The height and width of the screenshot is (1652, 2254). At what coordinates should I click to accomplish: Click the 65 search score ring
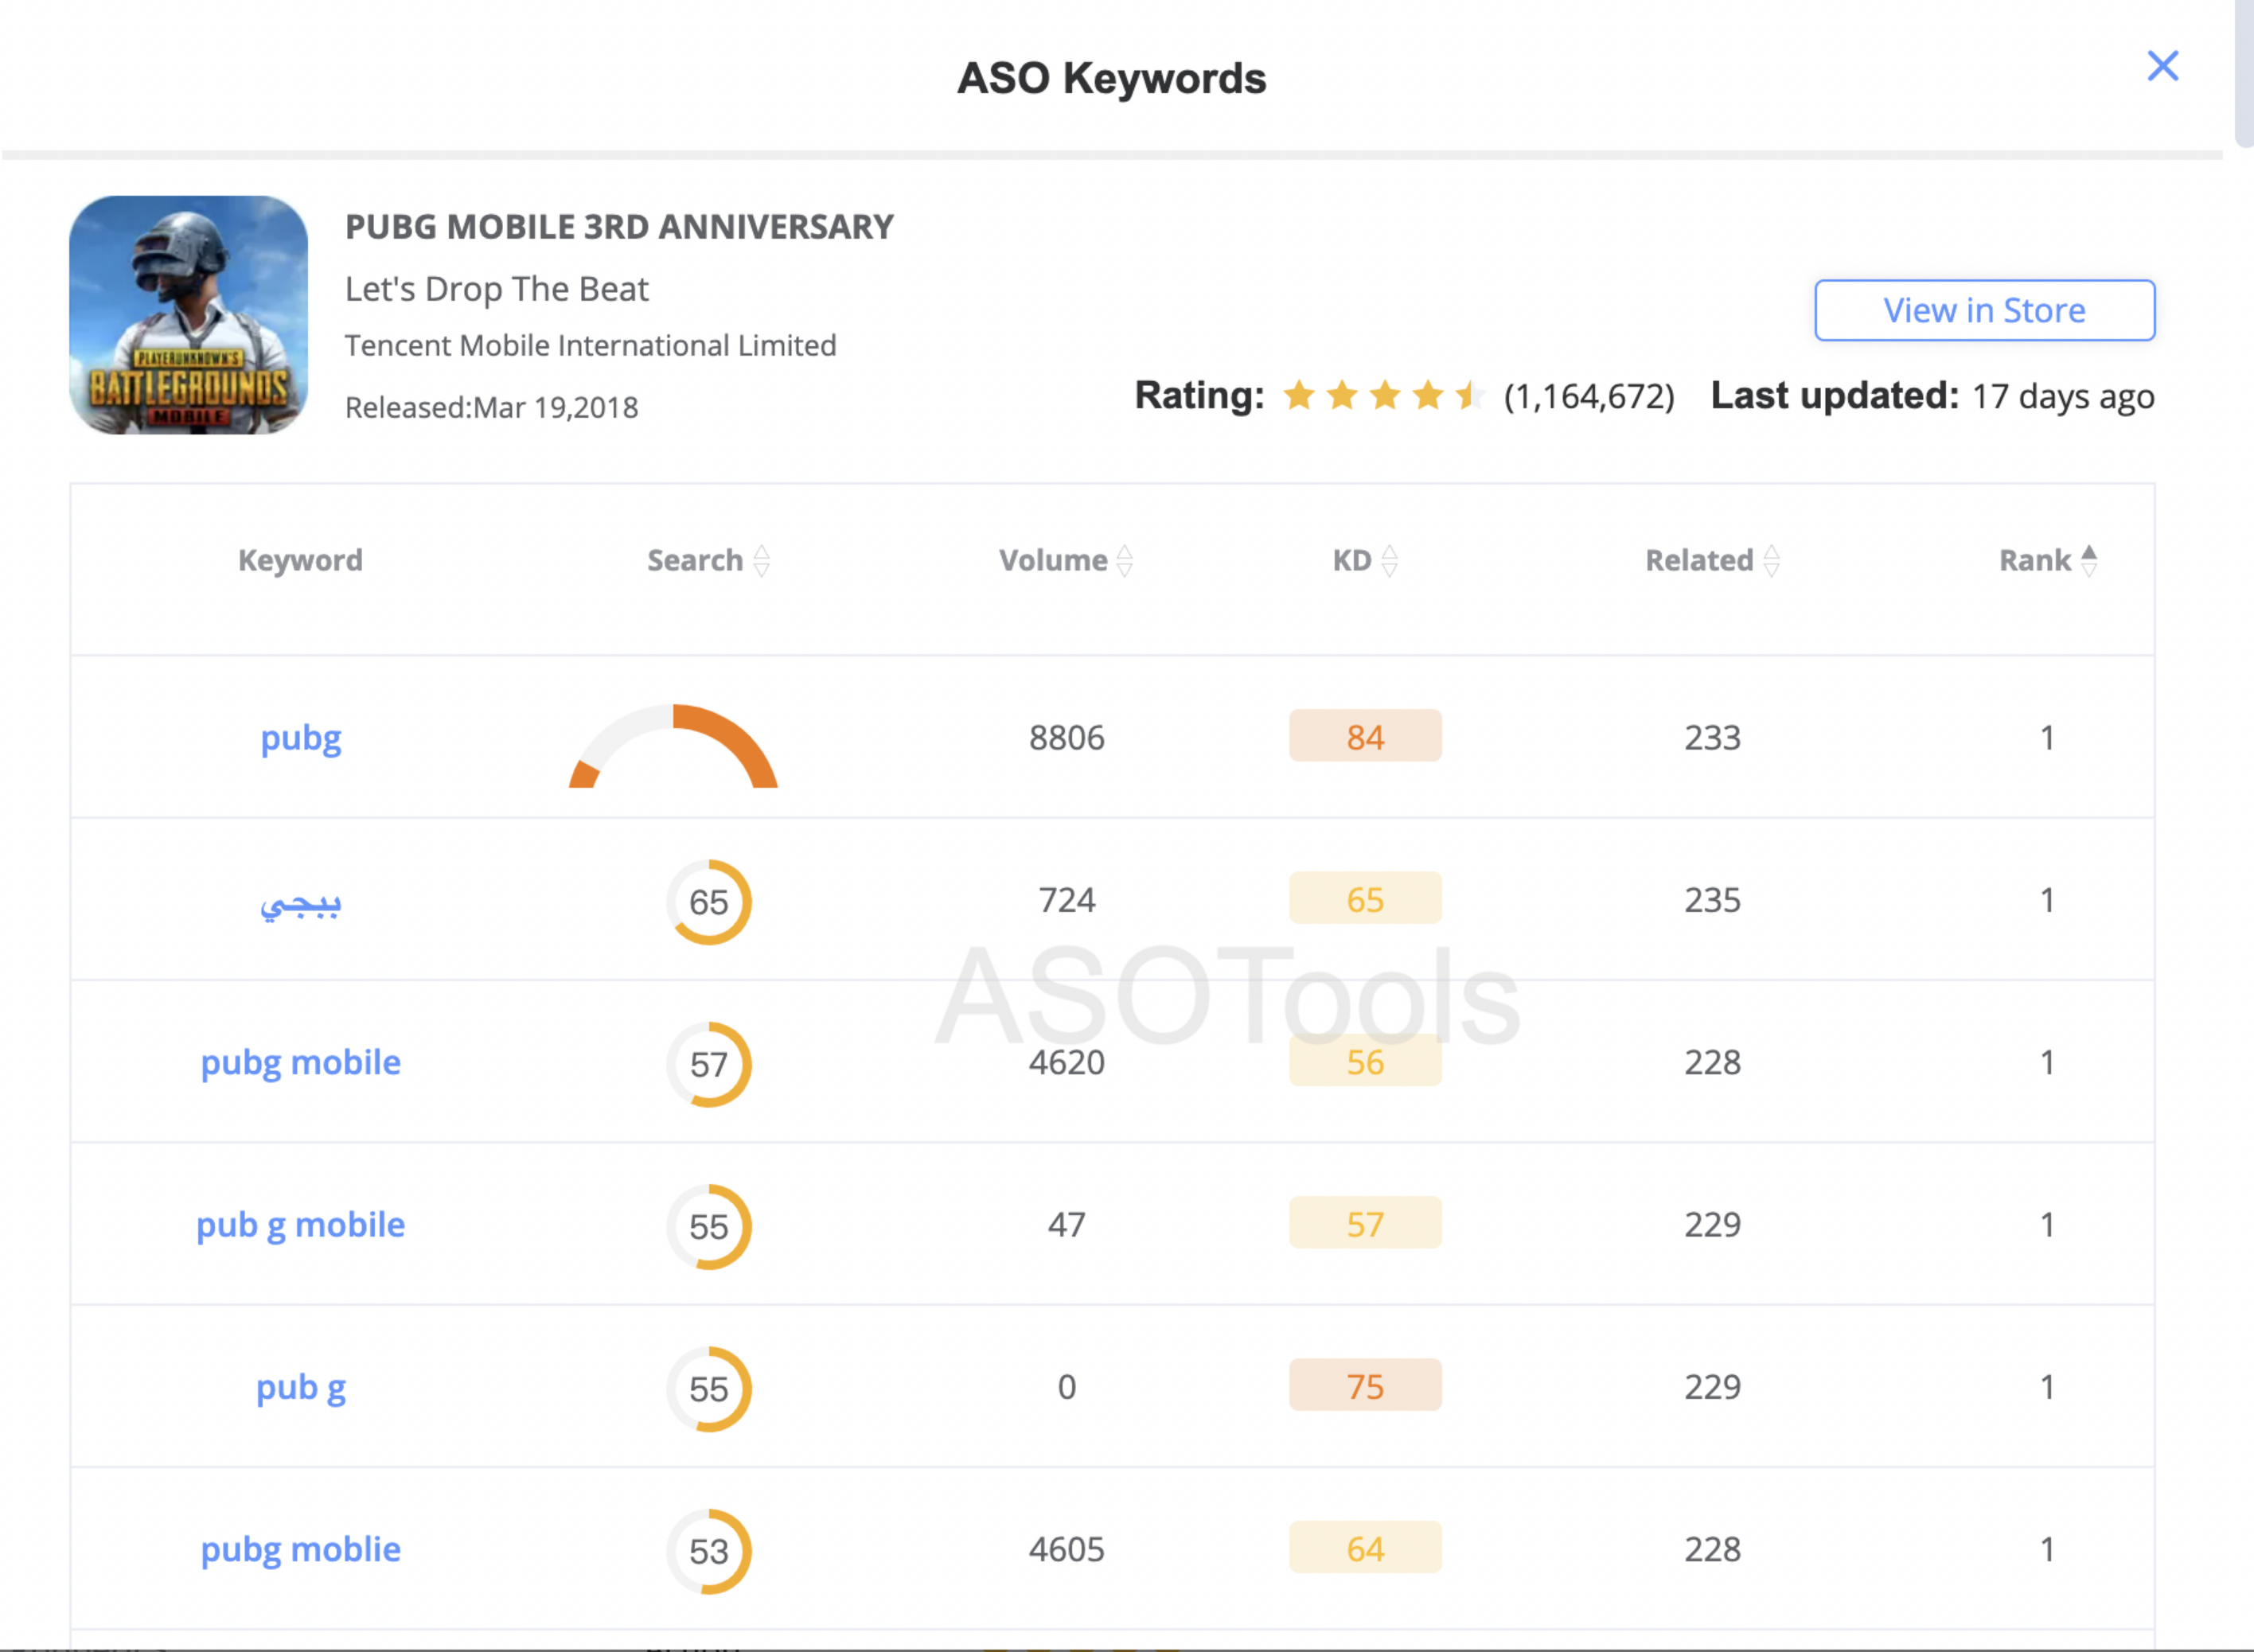[x=708, y=902]
